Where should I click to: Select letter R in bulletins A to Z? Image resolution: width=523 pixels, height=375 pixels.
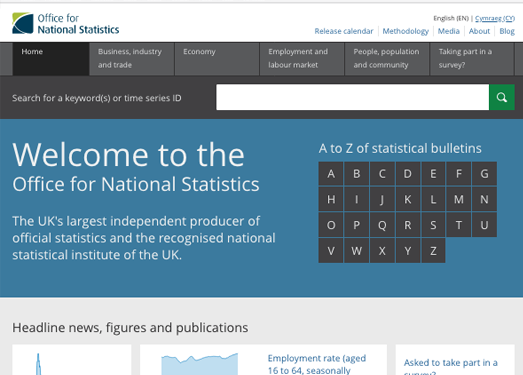(408, 225)
